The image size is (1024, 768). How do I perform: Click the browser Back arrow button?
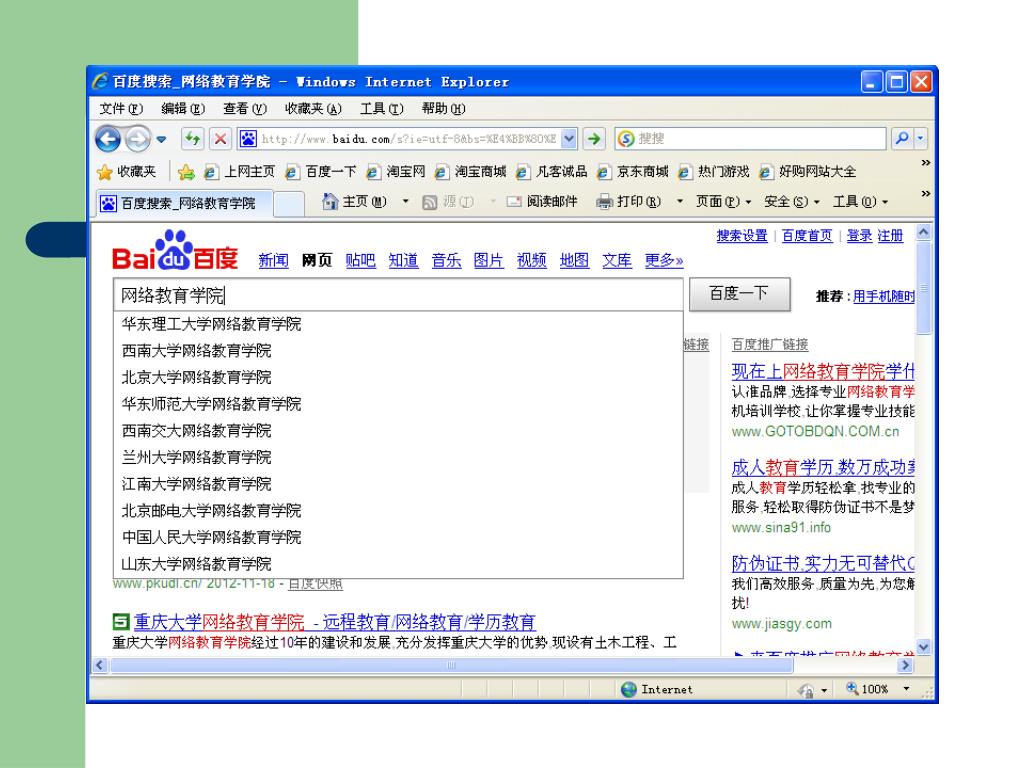pyautogui.click(x=108, y=139)
